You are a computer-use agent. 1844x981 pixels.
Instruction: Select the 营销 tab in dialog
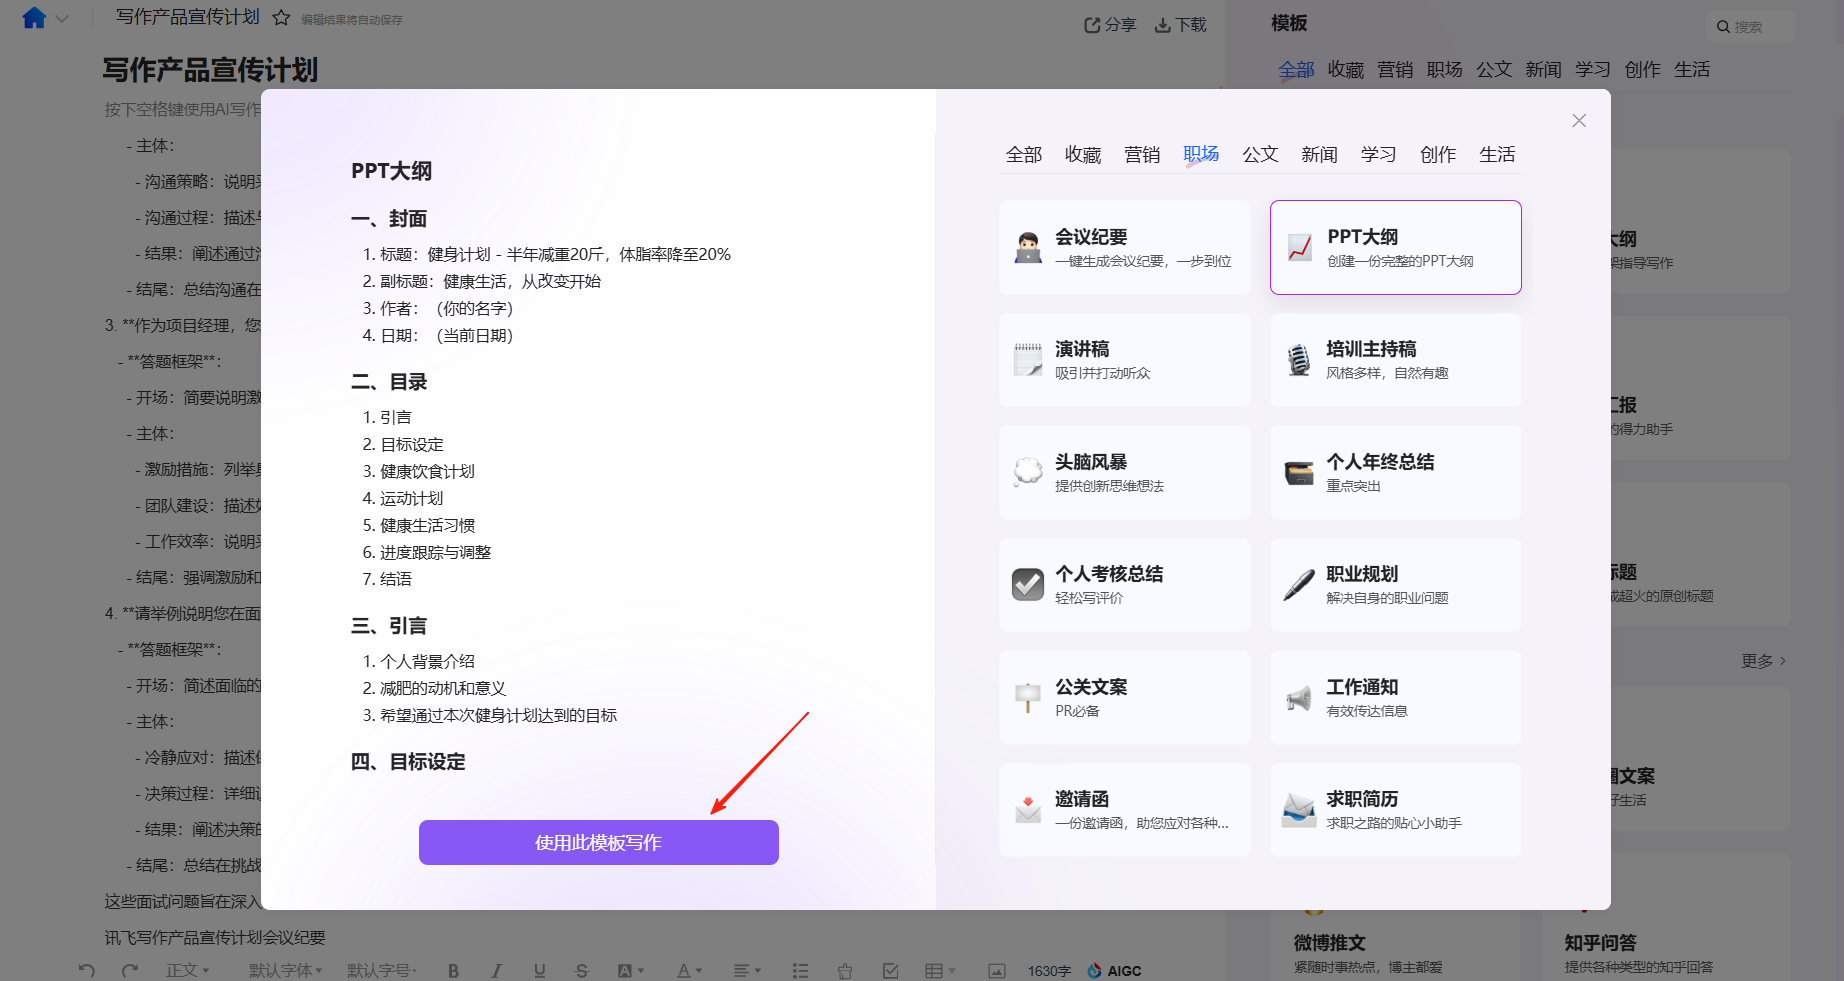tap(1142, 154)
